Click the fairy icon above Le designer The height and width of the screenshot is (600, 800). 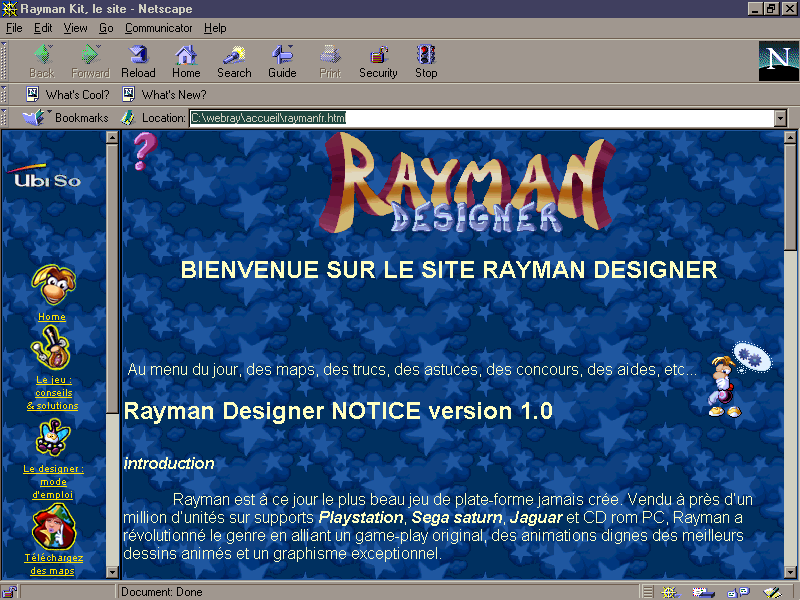[53, 437]
